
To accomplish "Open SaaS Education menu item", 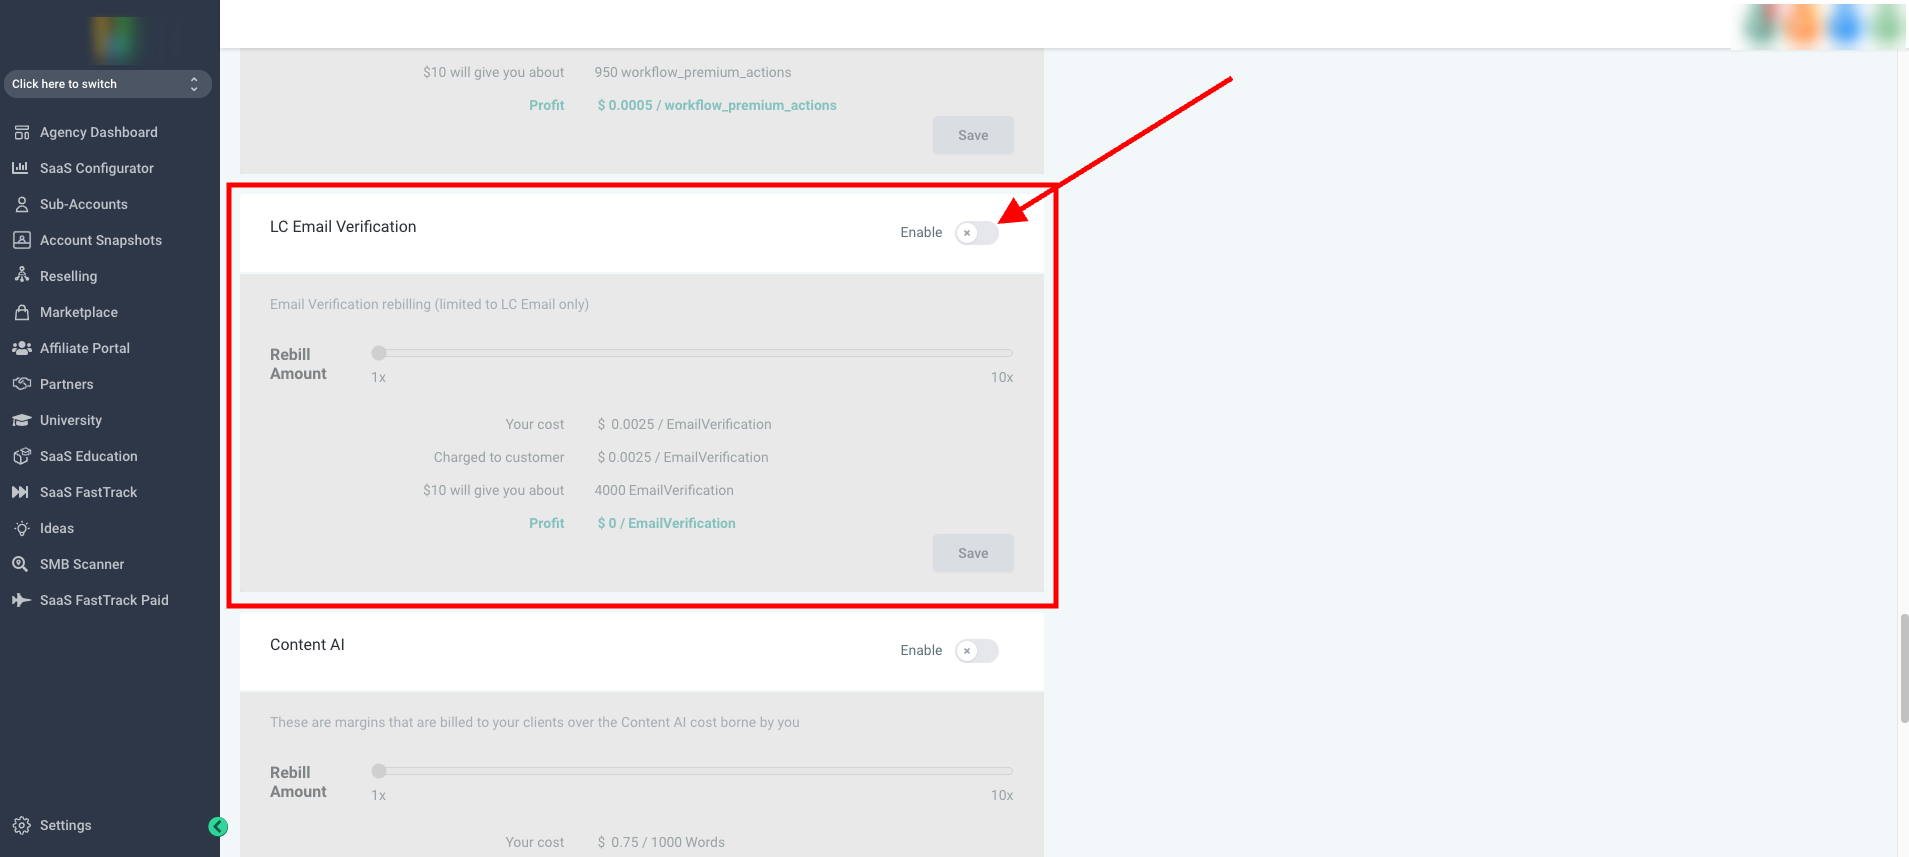I will pos(89,456).
